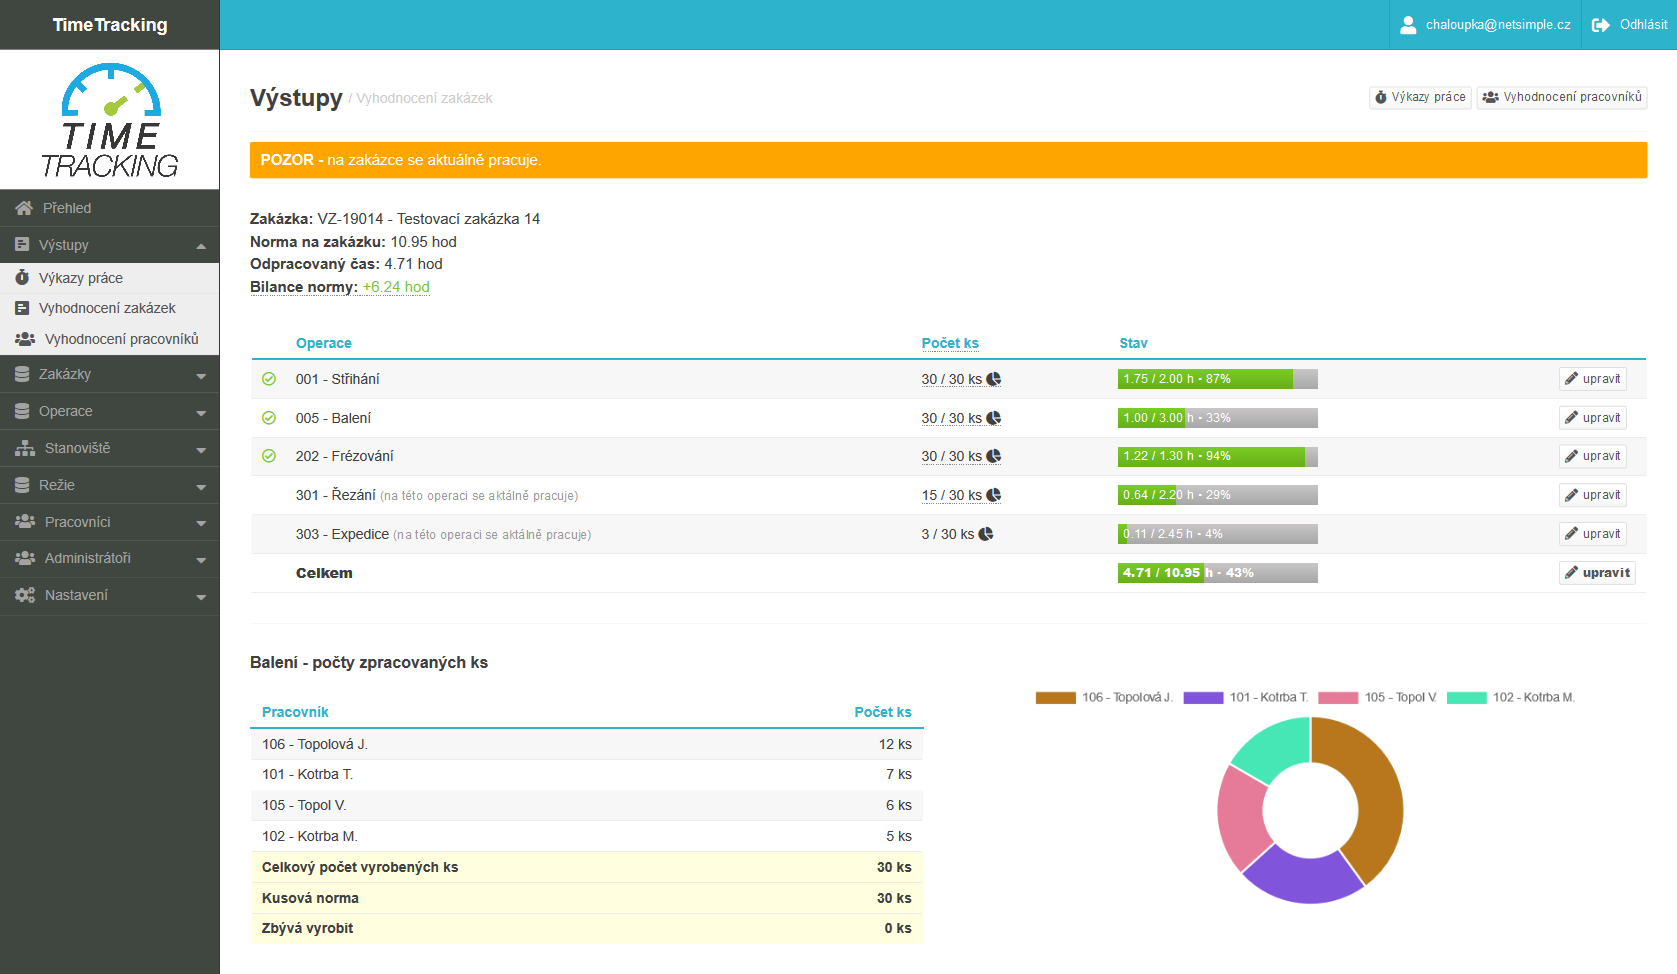Screen dimensions: 1677x974
Task: Expand the Operace menu arrow
Action: pos(201,413)
